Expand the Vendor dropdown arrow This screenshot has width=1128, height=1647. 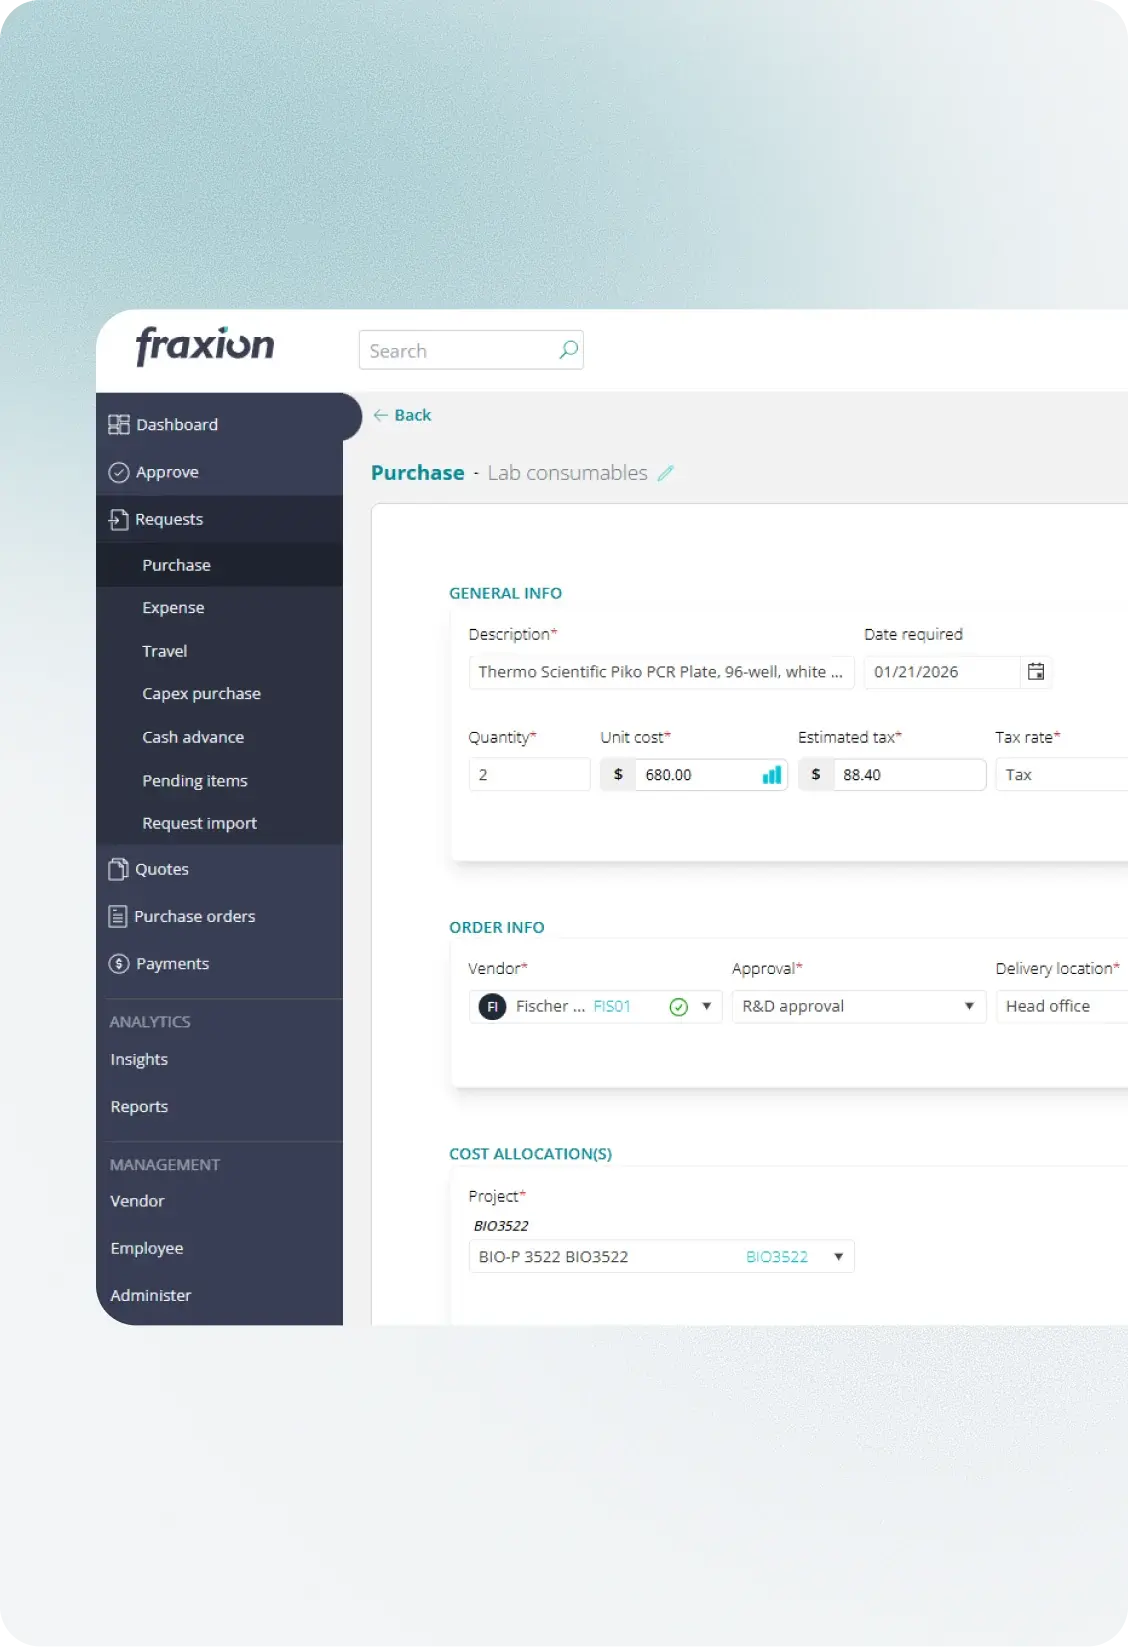tap(707, 1006)
